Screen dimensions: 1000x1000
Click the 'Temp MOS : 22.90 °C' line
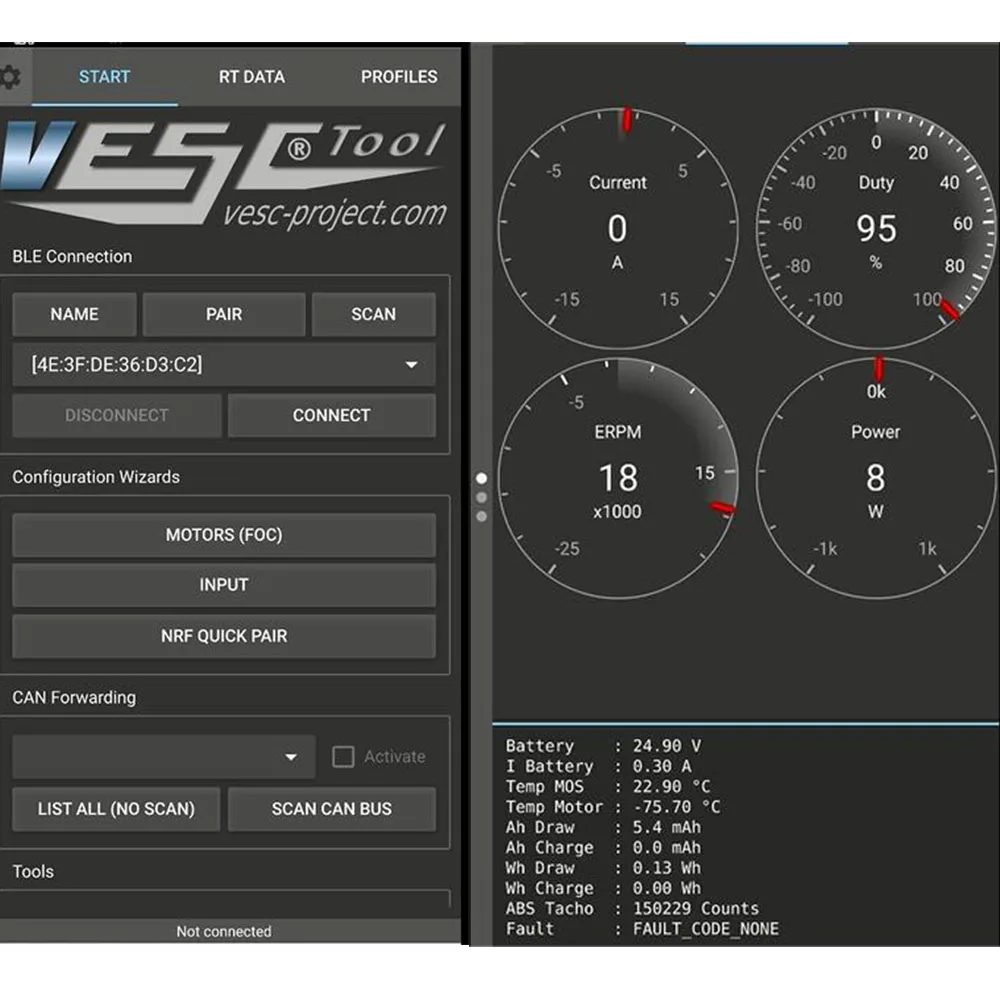tap(608, 787)
